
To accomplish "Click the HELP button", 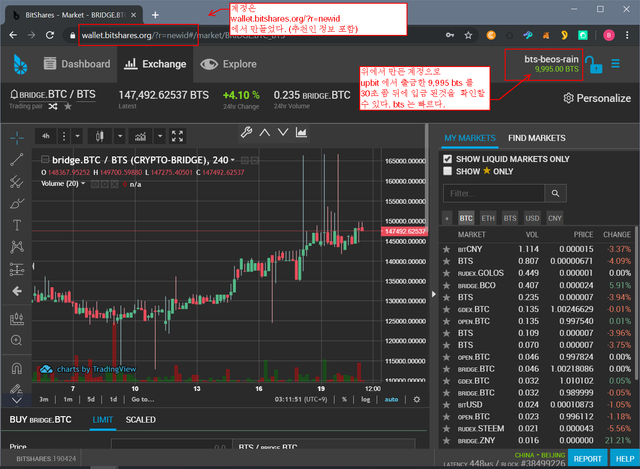I will tap(625, 458).
